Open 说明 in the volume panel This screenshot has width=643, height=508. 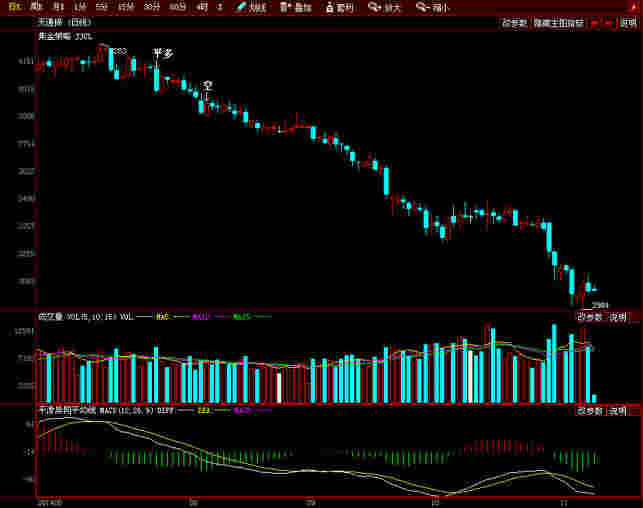coord(617,317)
